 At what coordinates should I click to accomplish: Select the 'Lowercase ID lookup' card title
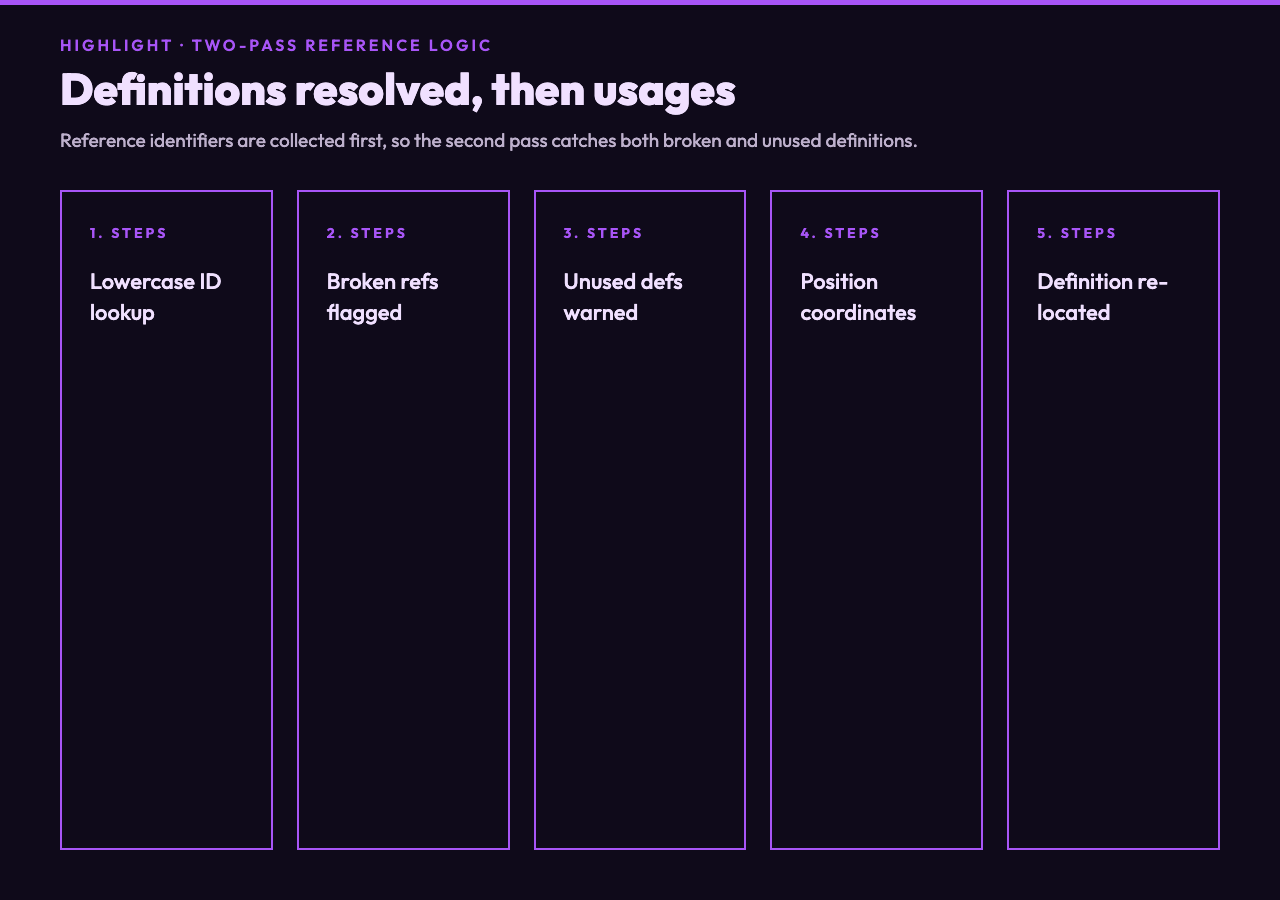[156, 297]
